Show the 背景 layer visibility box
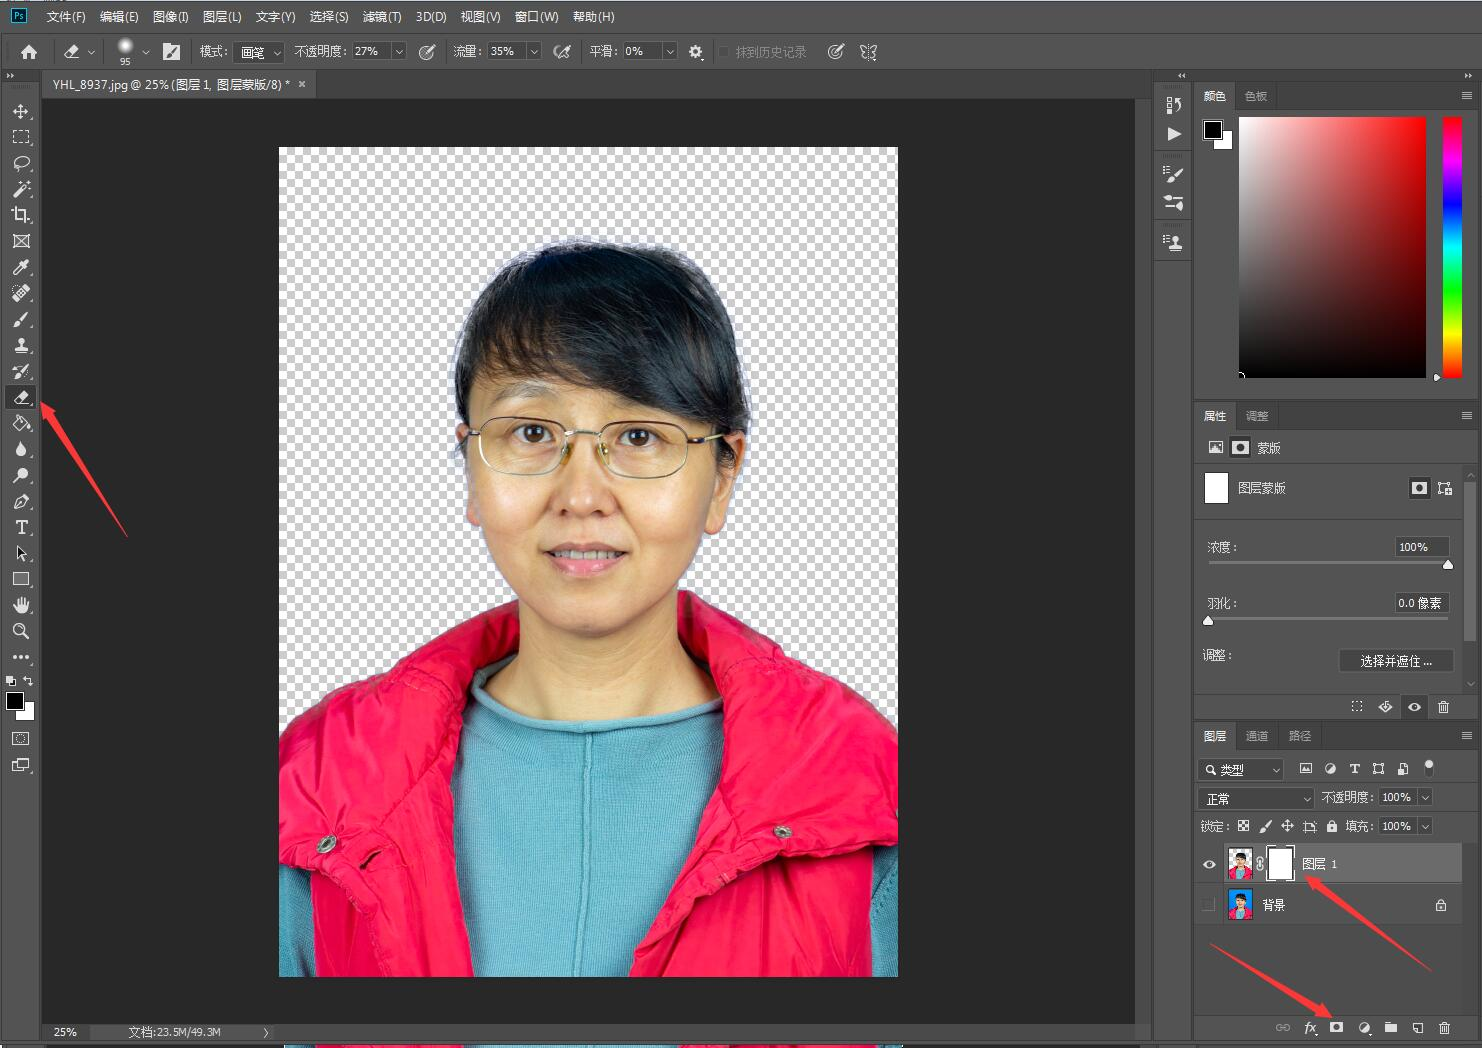The image size is (1482, 1048). coord(1209,905)
